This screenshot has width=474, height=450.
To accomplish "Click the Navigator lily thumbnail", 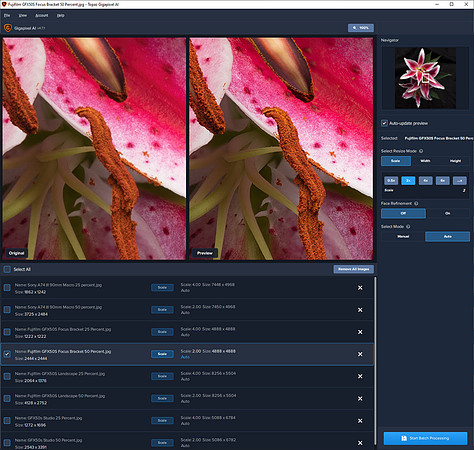I will click(425, 78).
